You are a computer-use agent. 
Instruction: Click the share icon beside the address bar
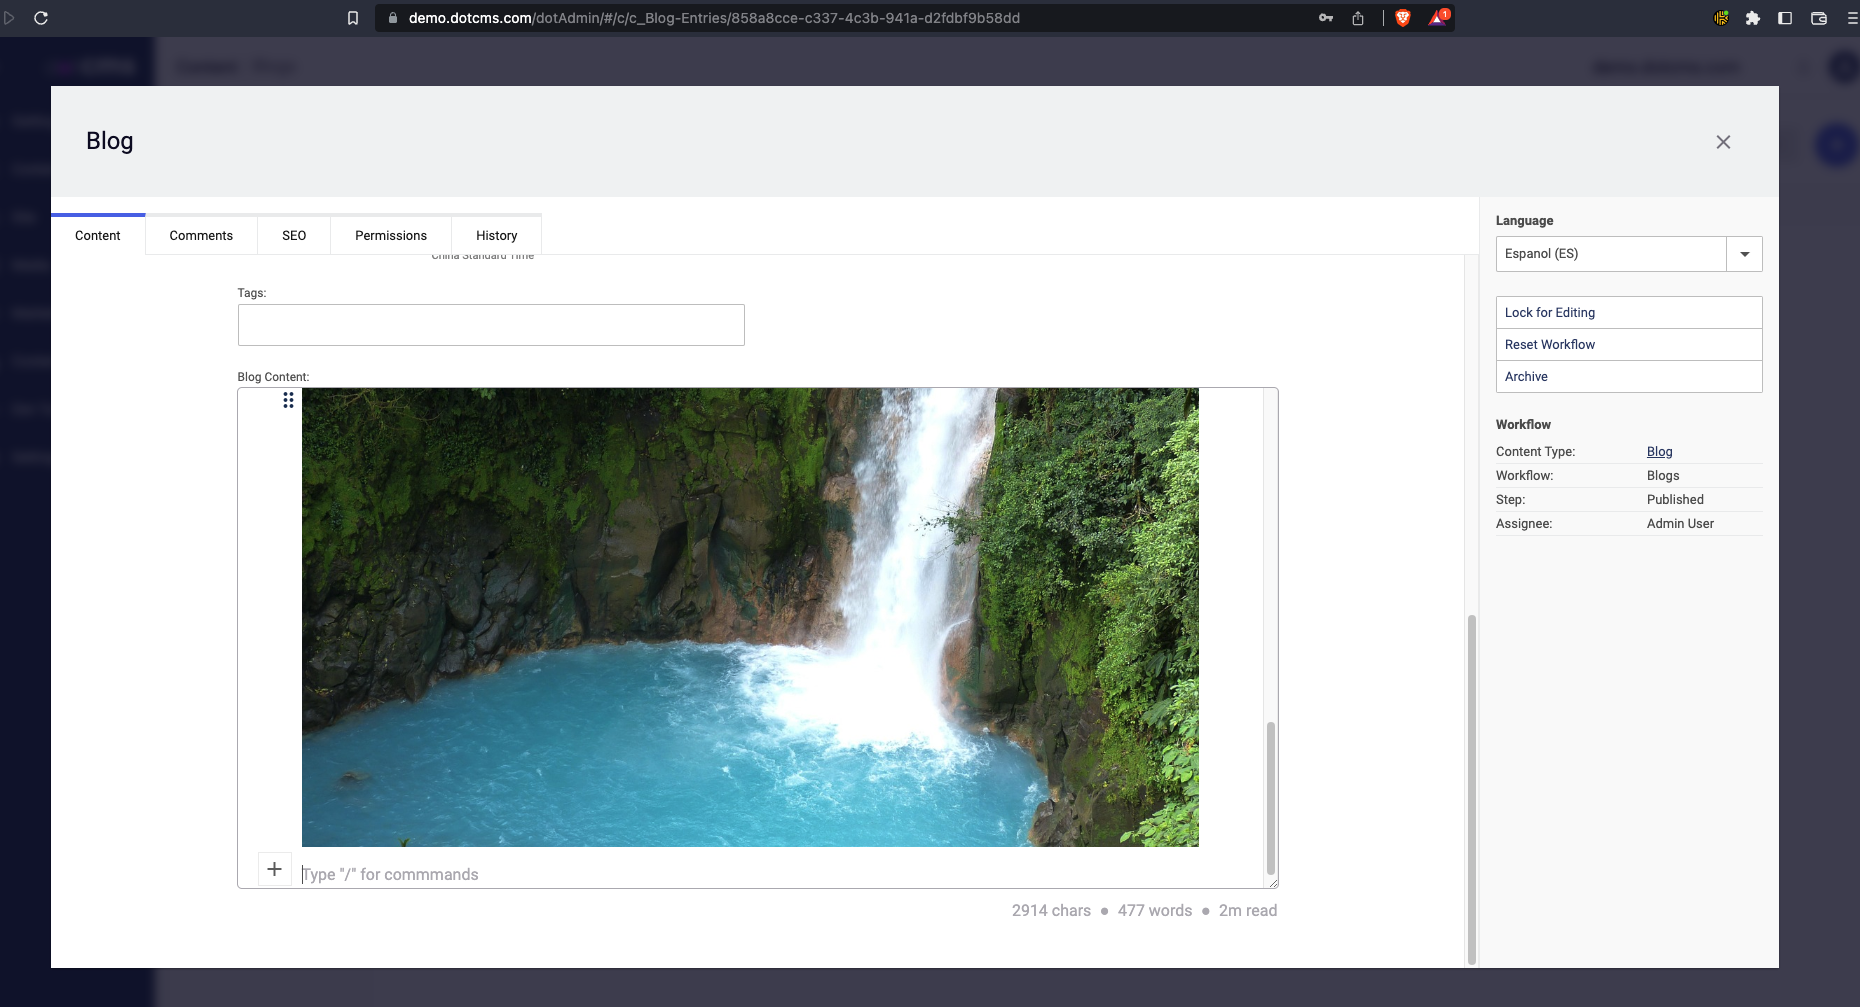[x=1357, y=17]
